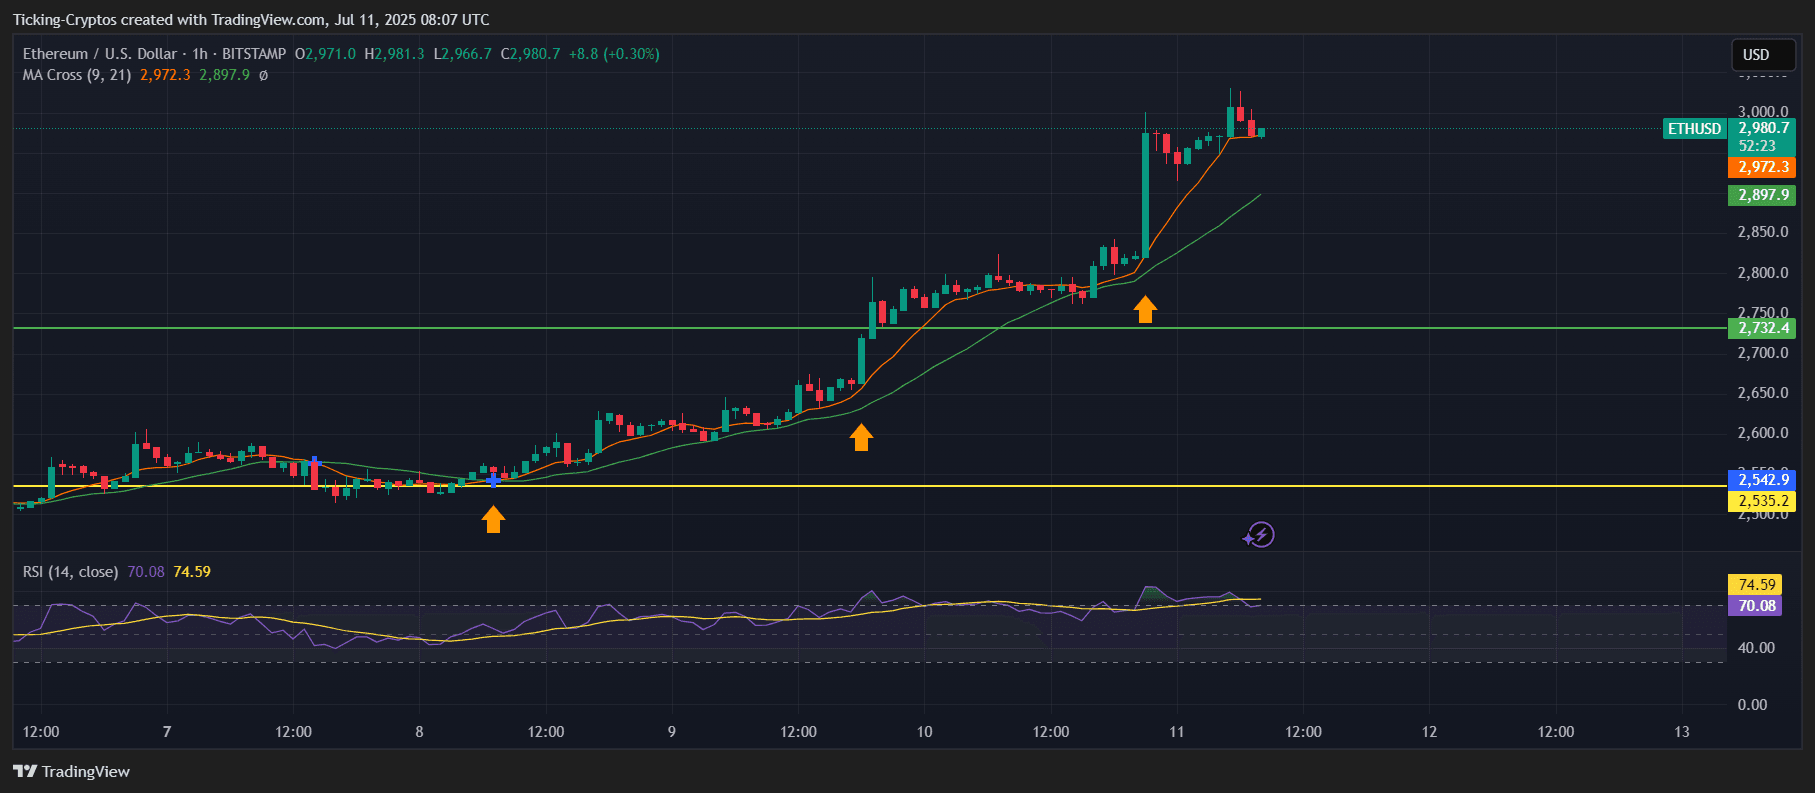Image resolution: width=1815 pixels, height=793 pixels.
Task: Click the Ticking-Cryptos TradingView.com caption text
Action: coord(251,20)
